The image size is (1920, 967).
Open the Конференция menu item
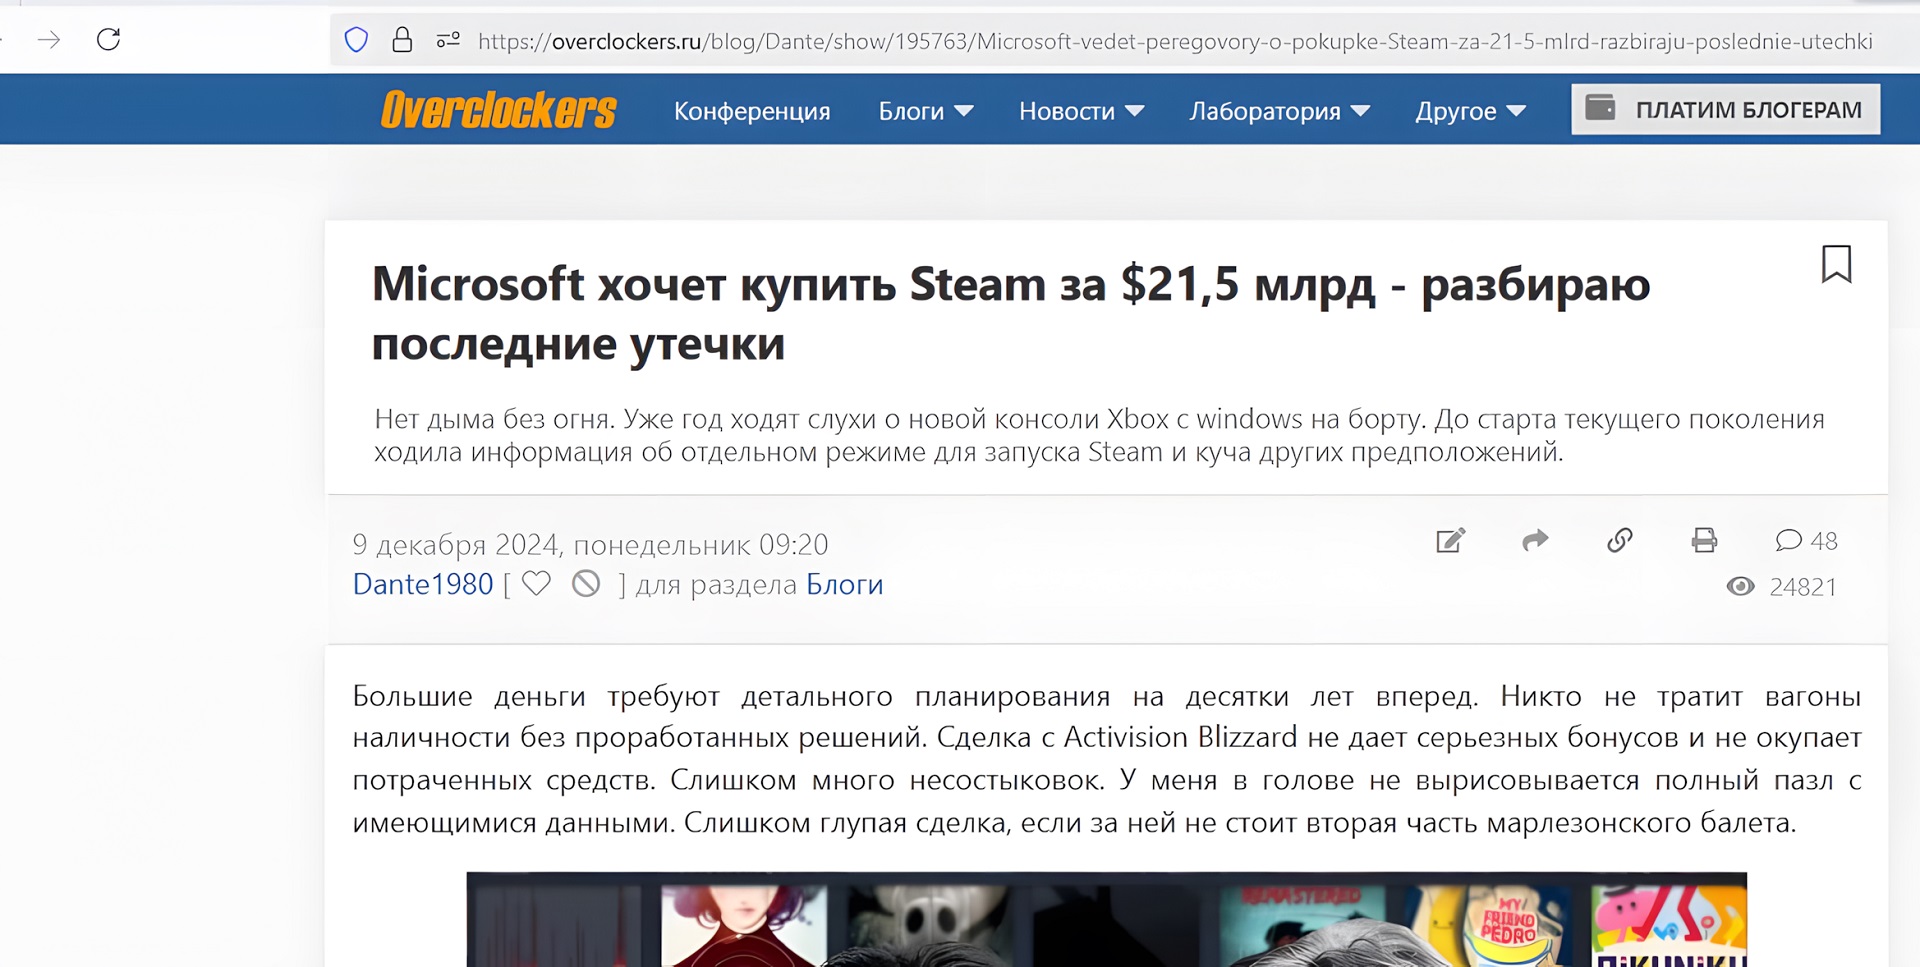tap(752, 111)
